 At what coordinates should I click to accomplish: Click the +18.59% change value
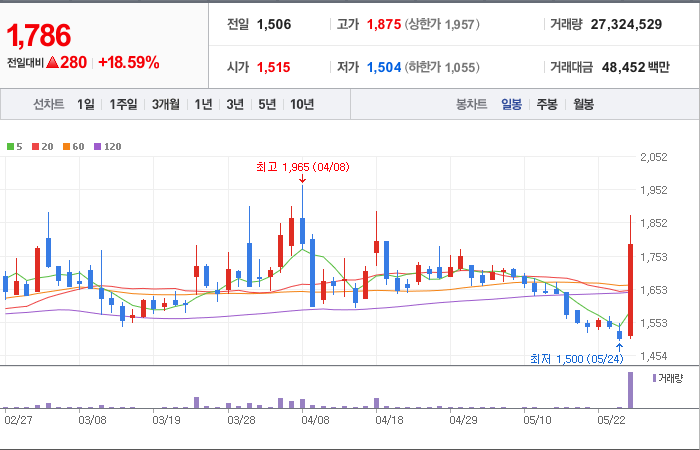pos(129,62)
